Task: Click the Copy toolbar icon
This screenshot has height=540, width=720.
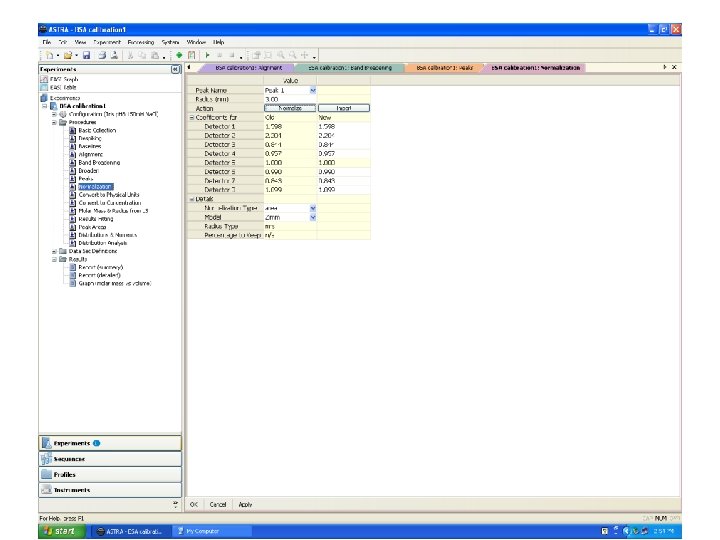Action: tap(142, 56)
